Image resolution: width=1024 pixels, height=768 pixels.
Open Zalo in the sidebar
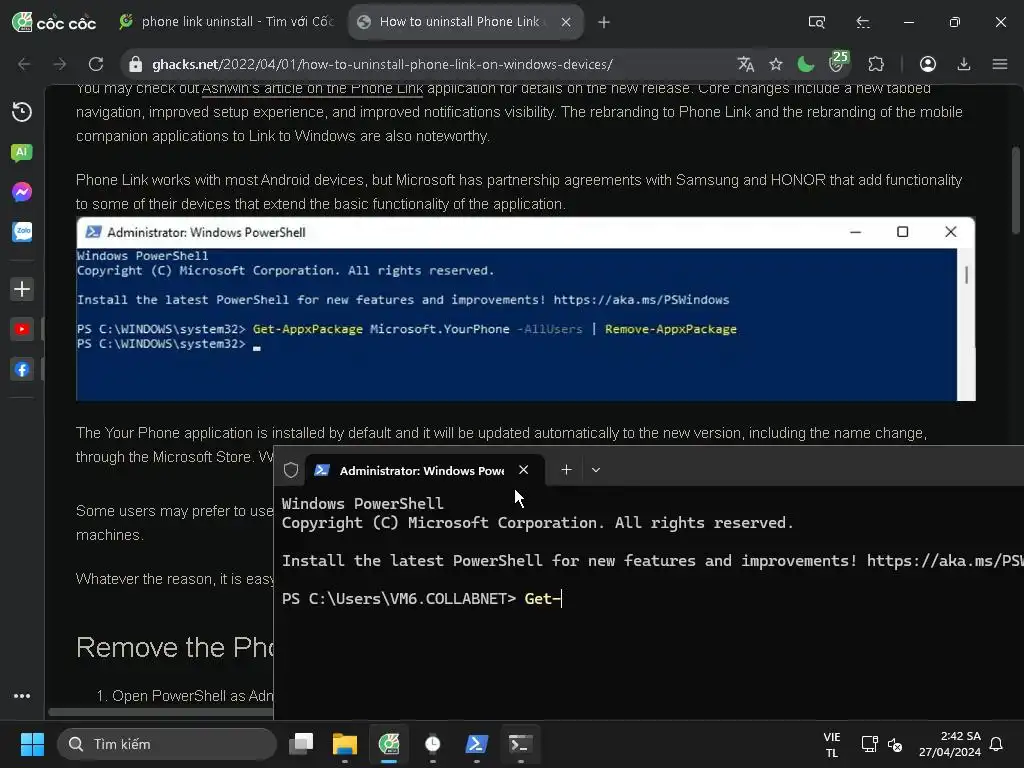click(22, 232)
